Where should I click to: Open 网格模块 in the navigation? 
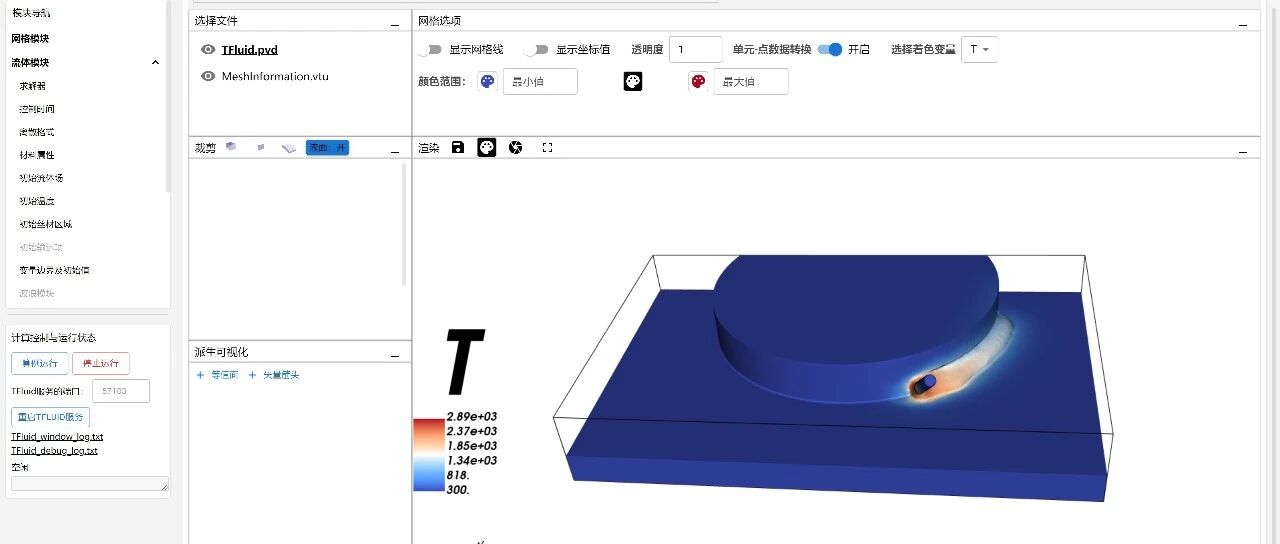[30, 38]
